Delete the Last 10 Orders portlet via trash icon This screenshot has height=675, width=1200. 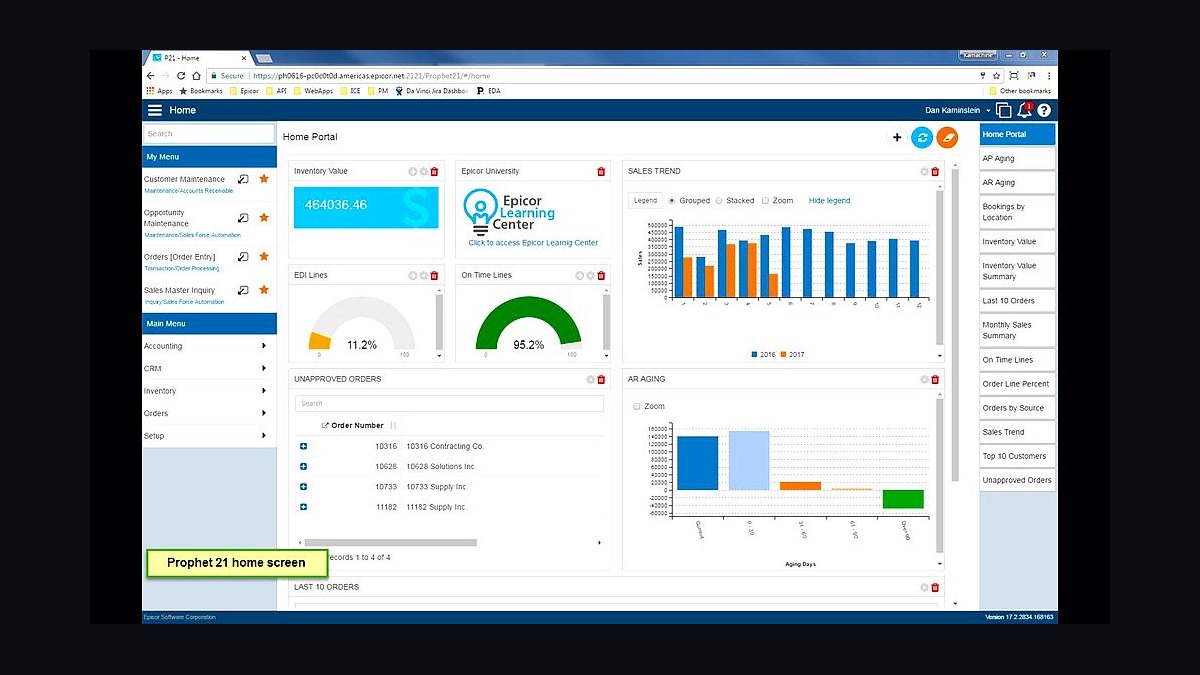(935, 587)
